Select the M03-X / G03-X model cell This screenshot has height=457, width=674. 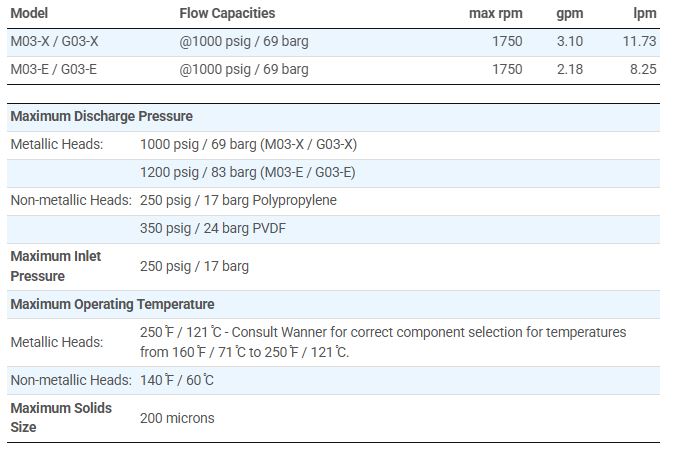pyautogui.click(x=54, y=41)
